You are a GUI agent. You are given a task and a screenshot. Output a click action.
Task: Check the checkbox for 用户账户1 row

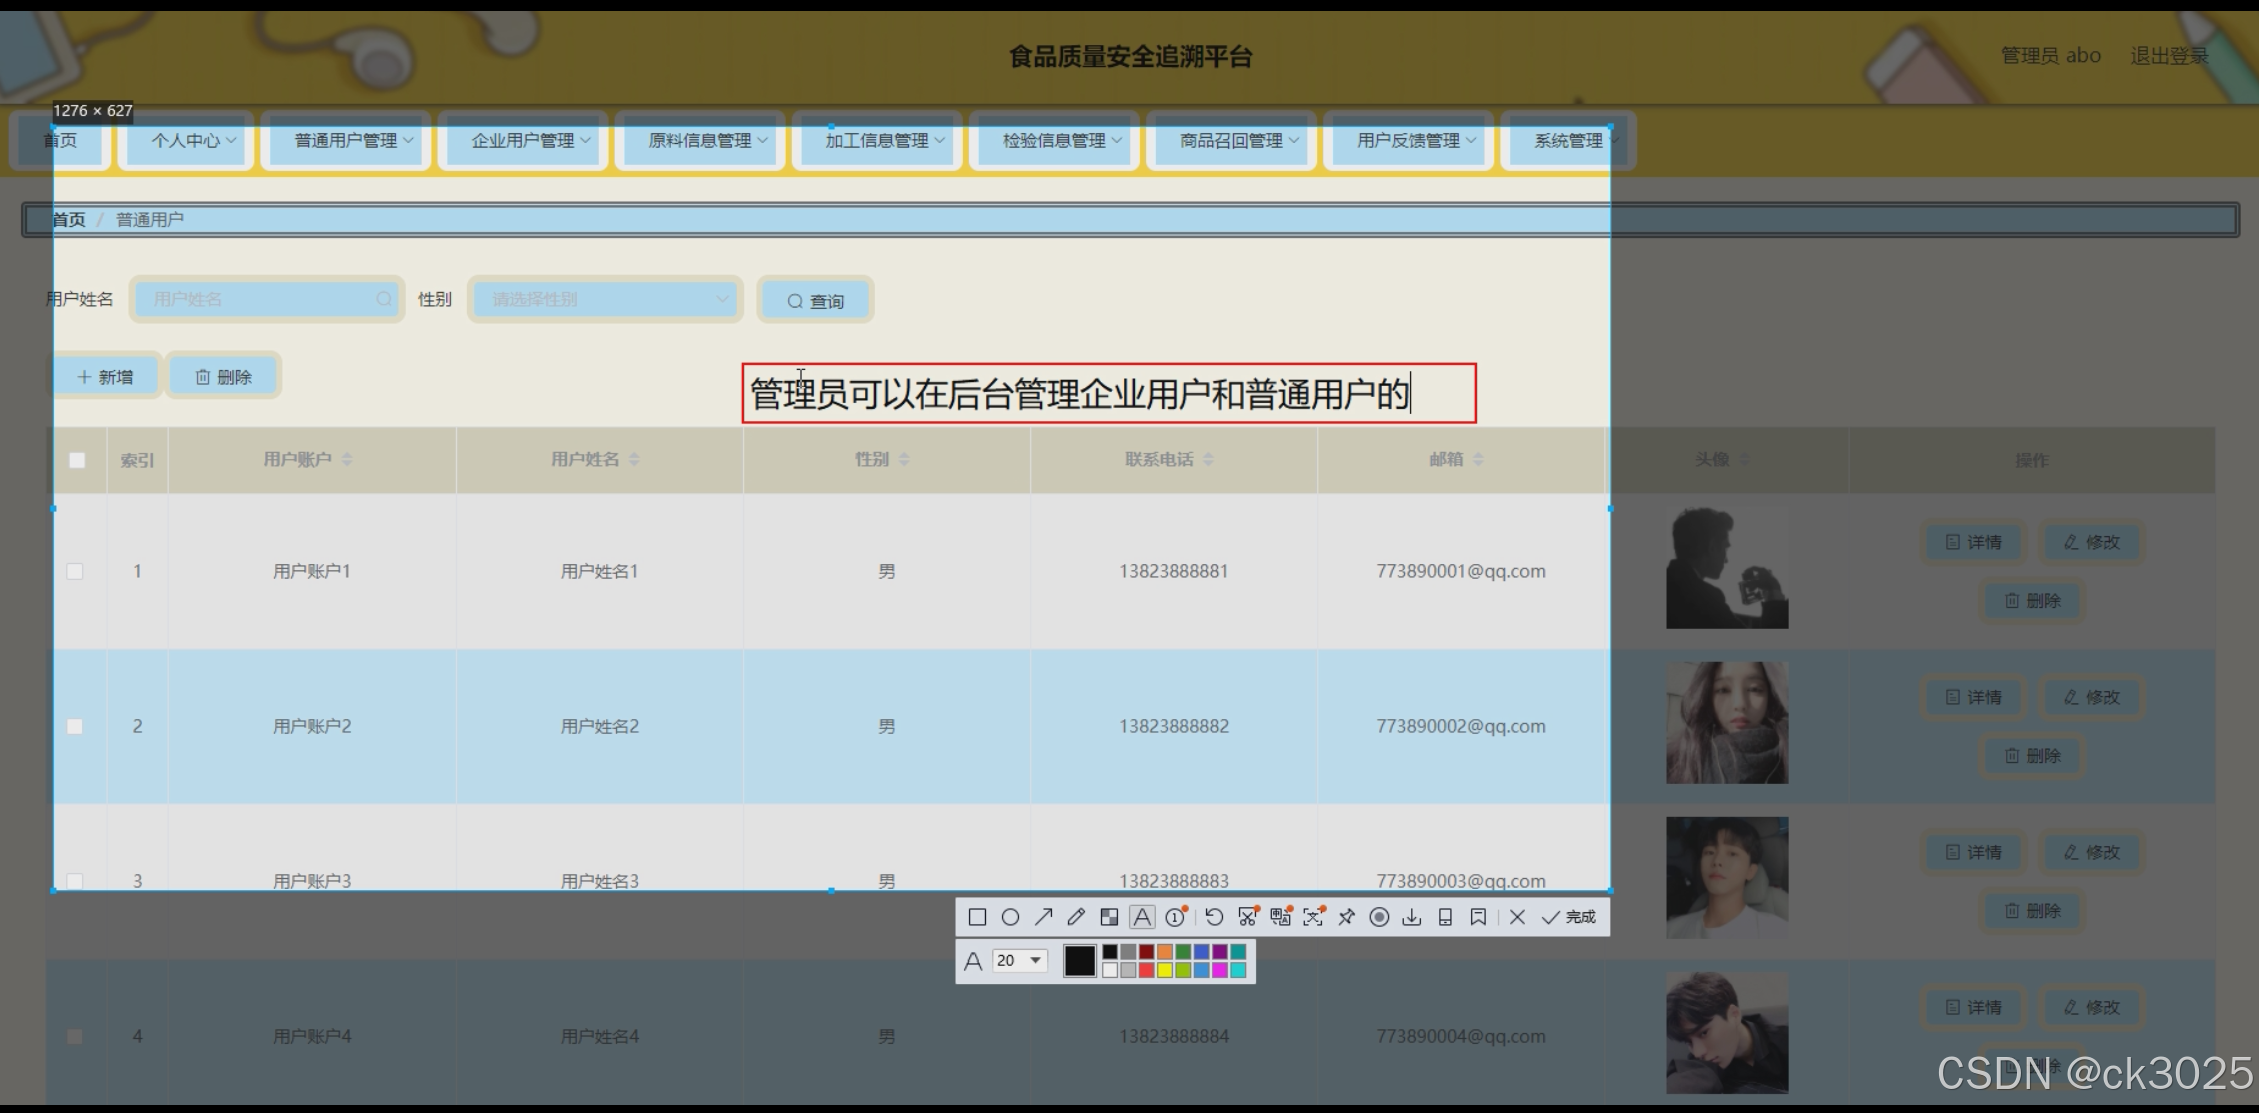75,571
